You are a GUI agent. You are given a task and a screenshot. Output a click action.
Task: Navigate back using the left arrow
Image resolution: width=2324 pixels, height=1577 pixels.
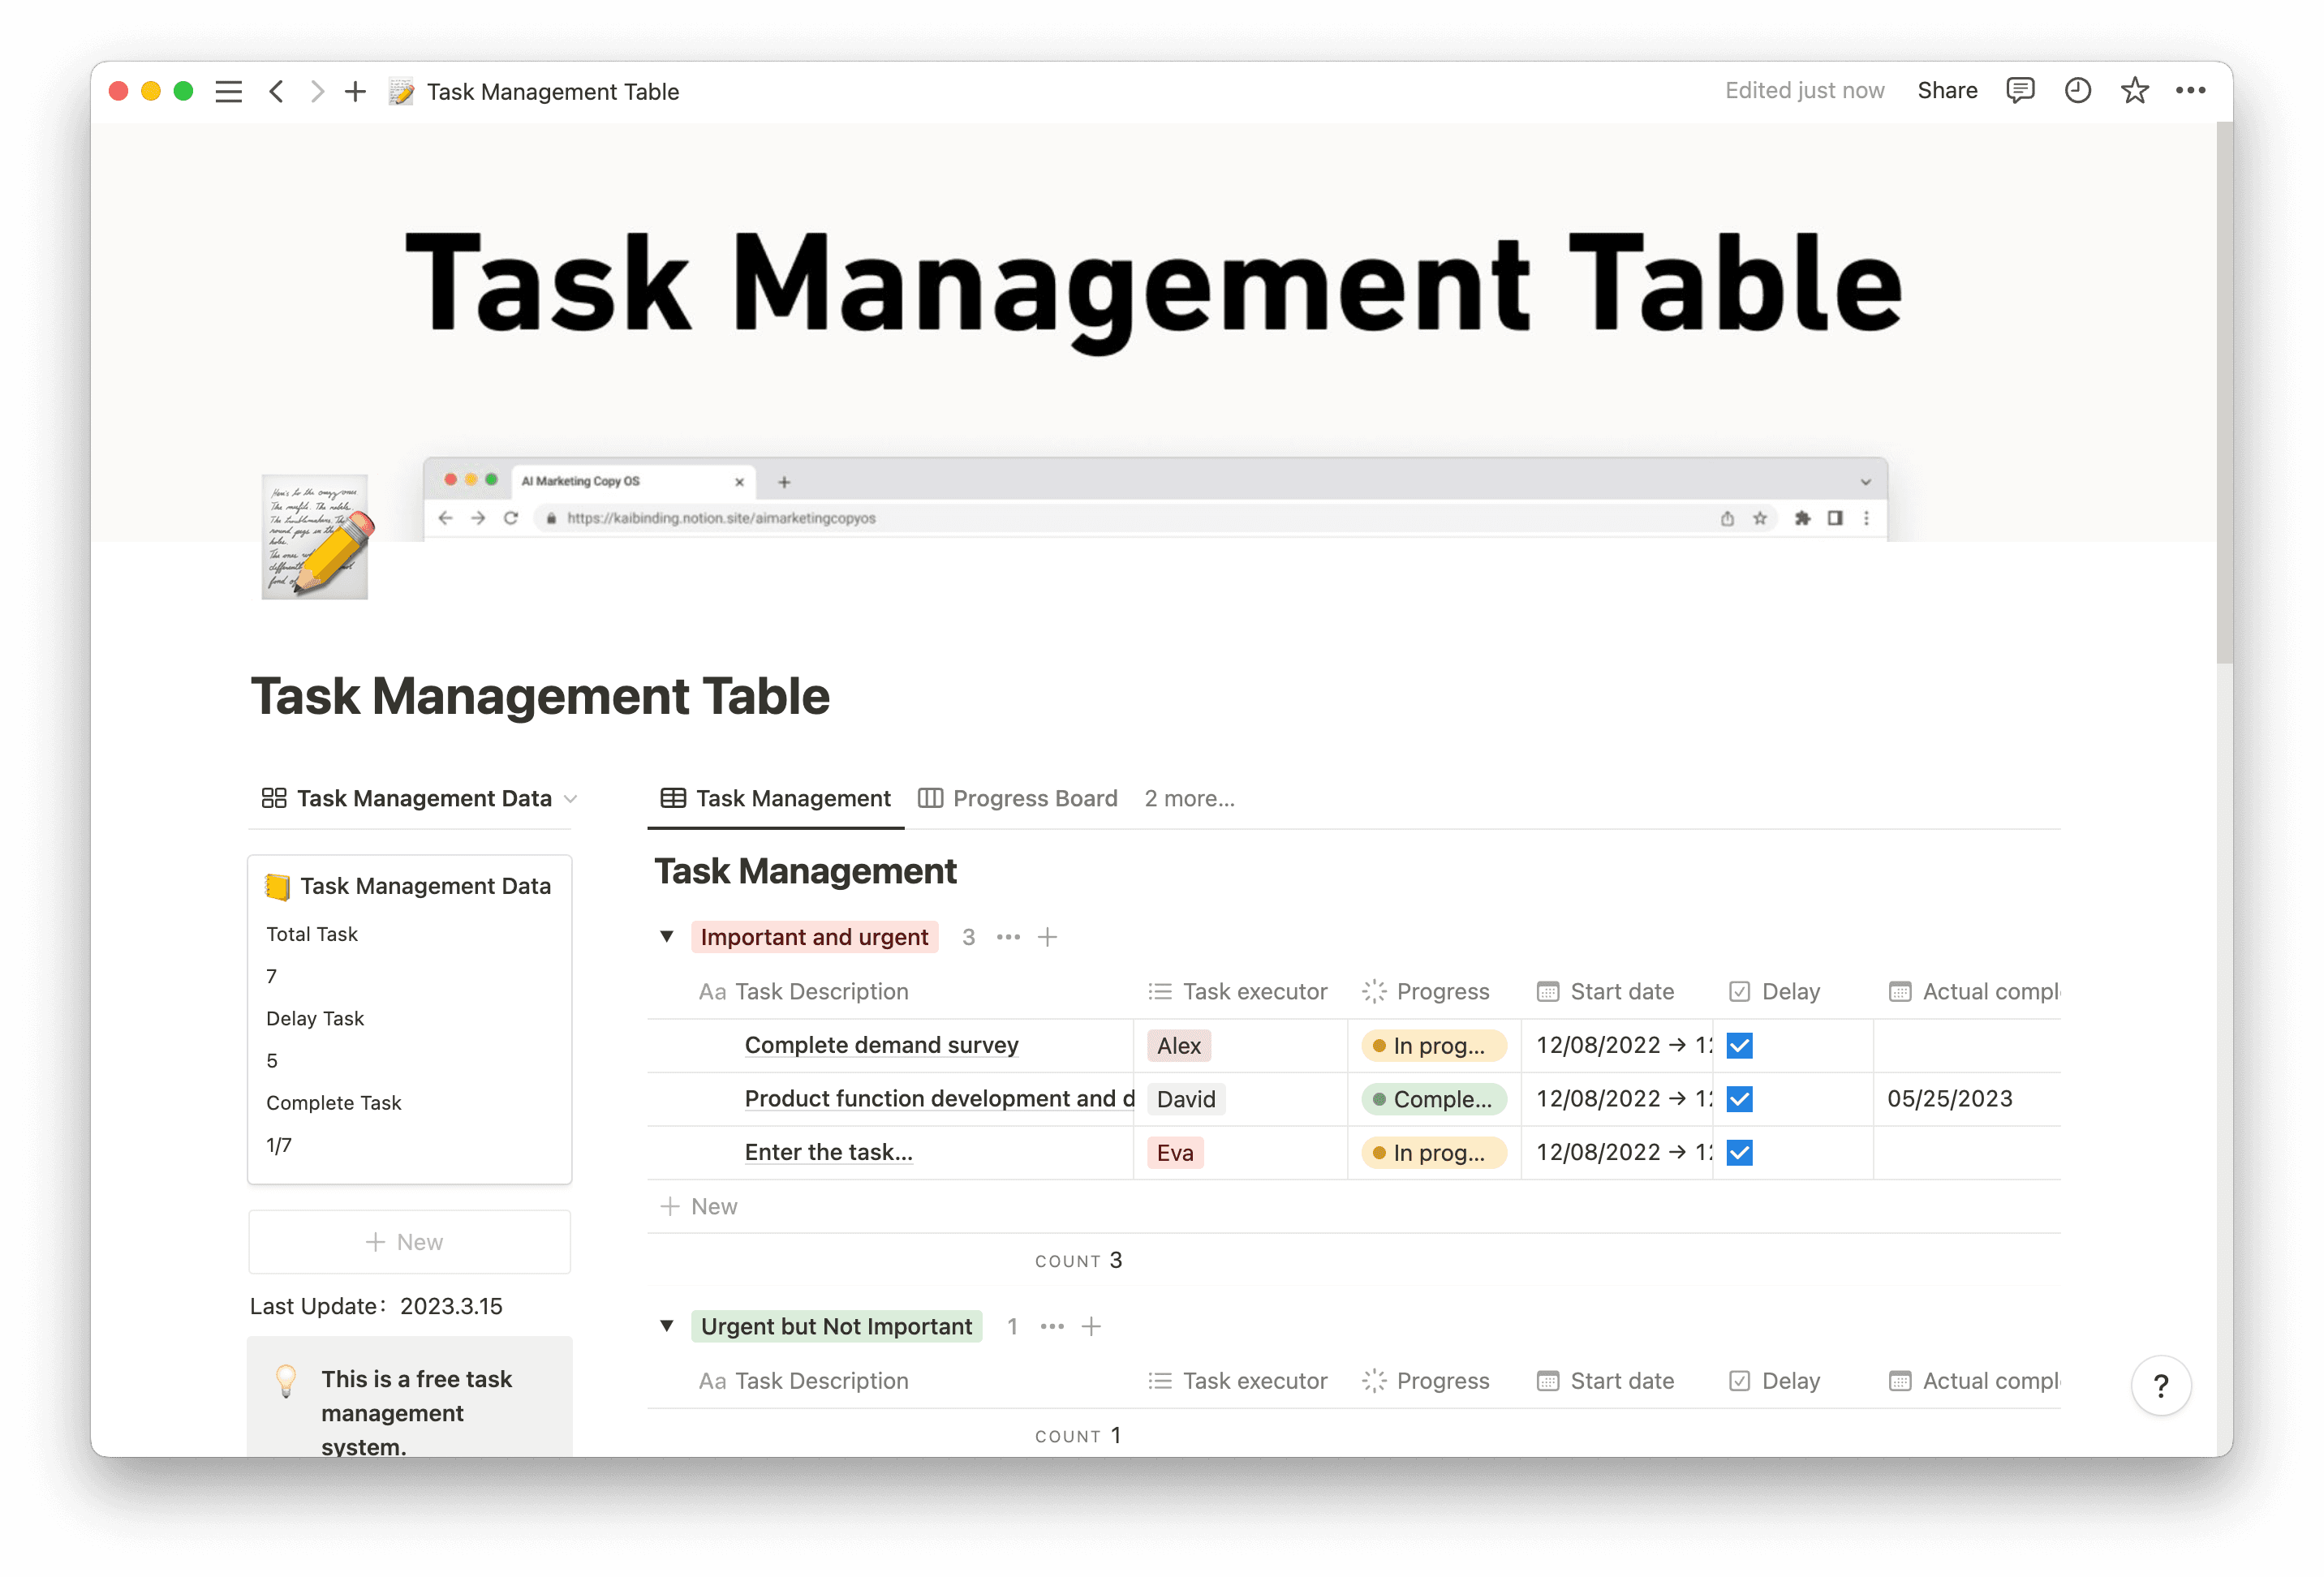pos(277,91)
